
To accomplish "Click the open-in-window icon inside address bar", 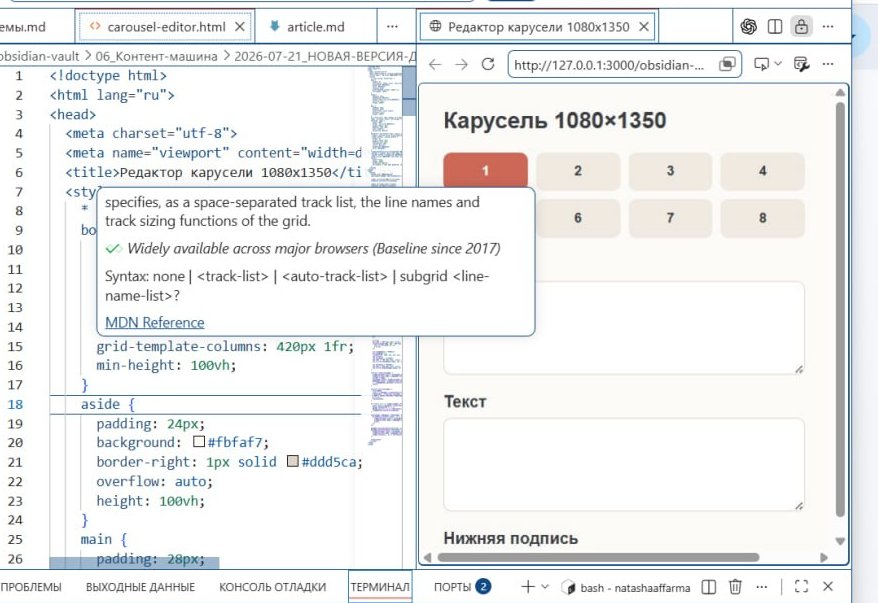I will (727, 64).
